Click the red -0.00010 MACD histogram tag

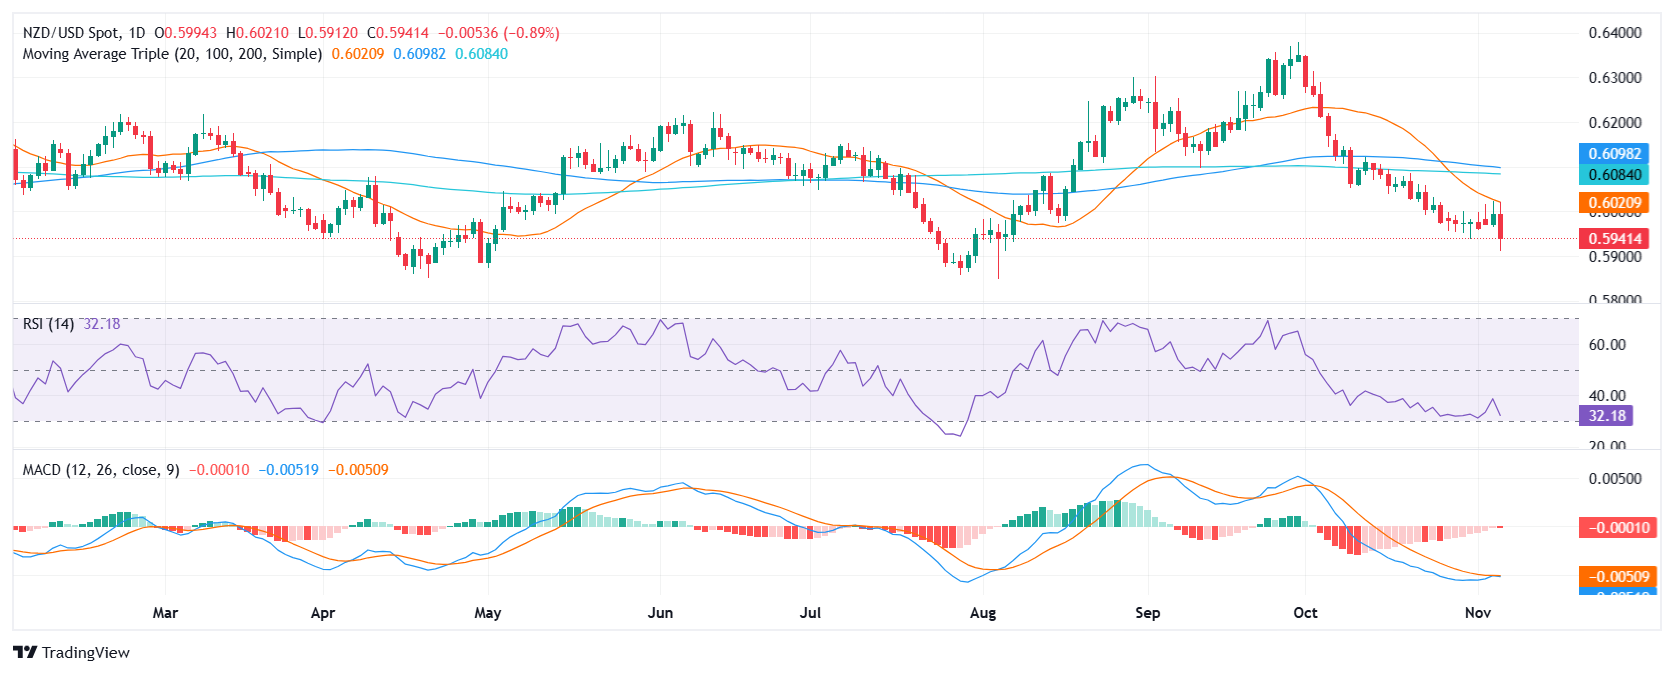(1614, 528)
